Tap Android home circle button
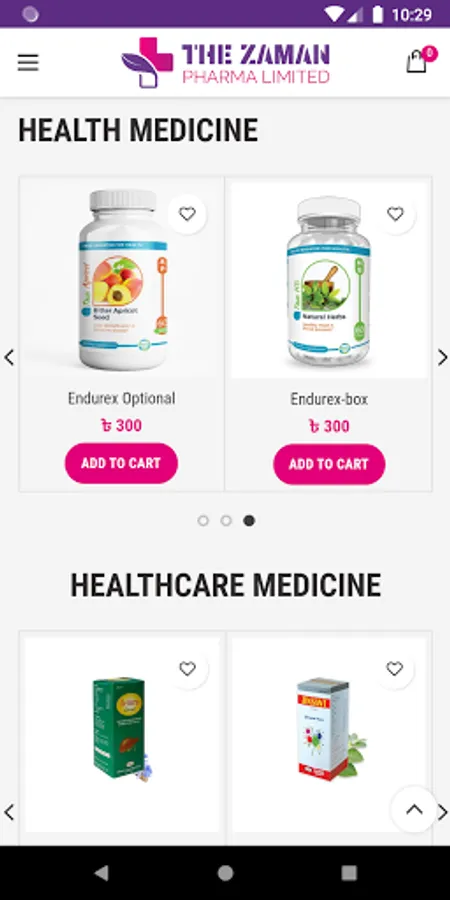Screen dimensions: 450x900 click(225, 873)
